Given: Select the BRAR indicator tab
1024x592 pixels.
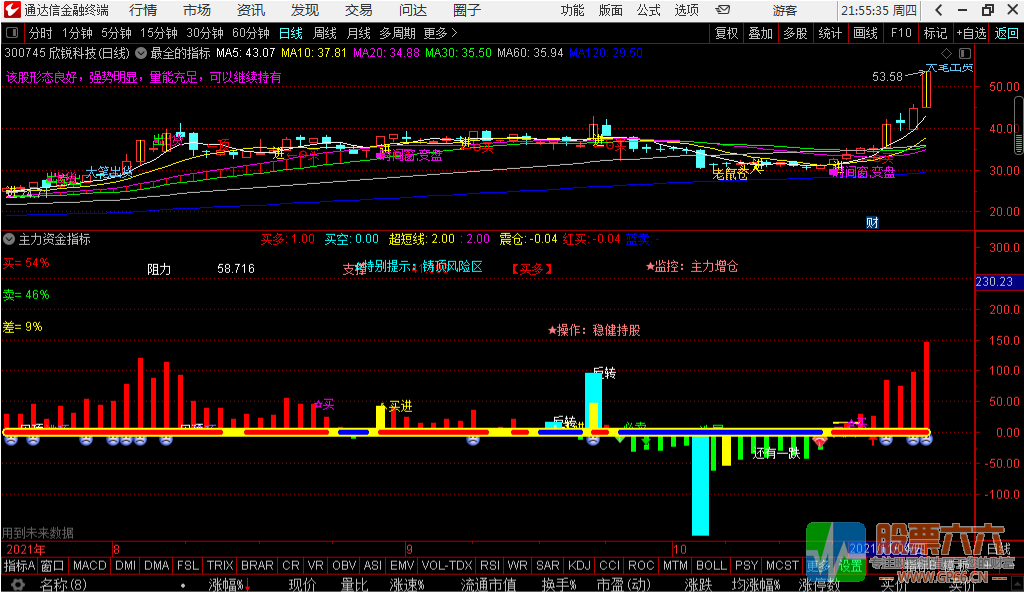Looking at the screenshot, I should pyautogui.click(x=257, y=566).
